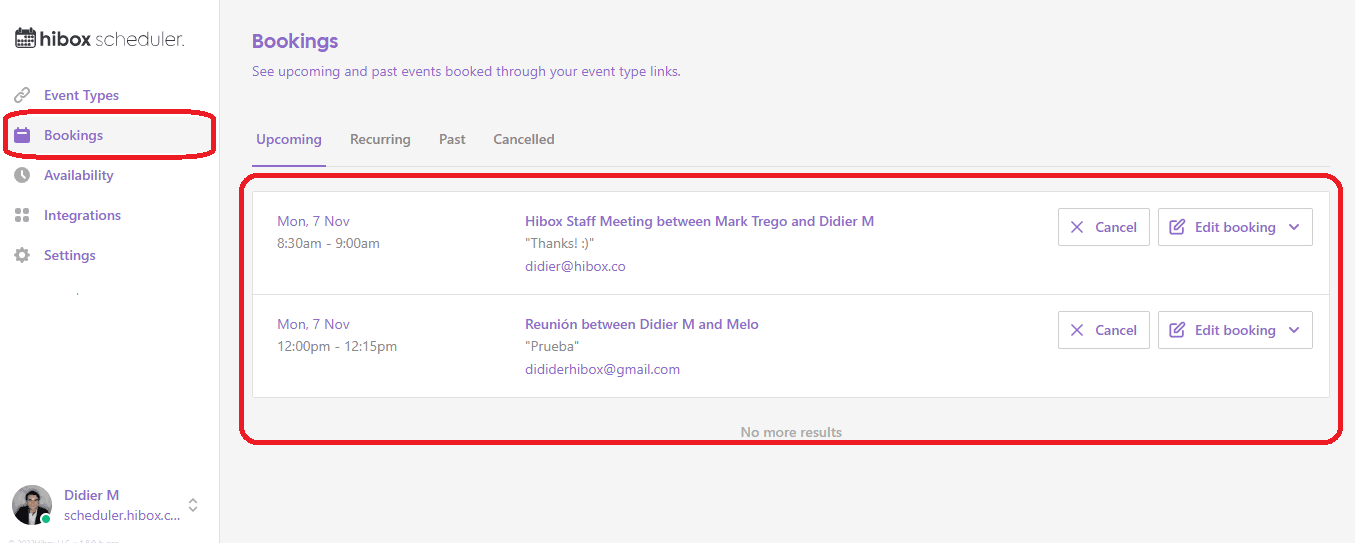The width and height of the screenshot is (1355, 543).
Task: Switch to the Recurring tab
Action: [380, 139]
